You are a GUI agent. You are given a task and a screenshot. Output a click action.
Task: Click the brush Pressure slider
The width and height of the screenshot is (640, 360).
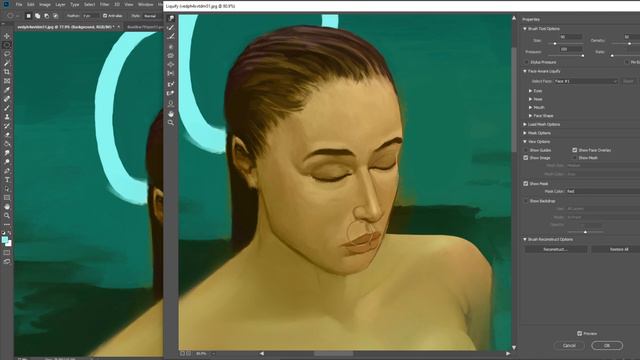(x=566, y=56)
